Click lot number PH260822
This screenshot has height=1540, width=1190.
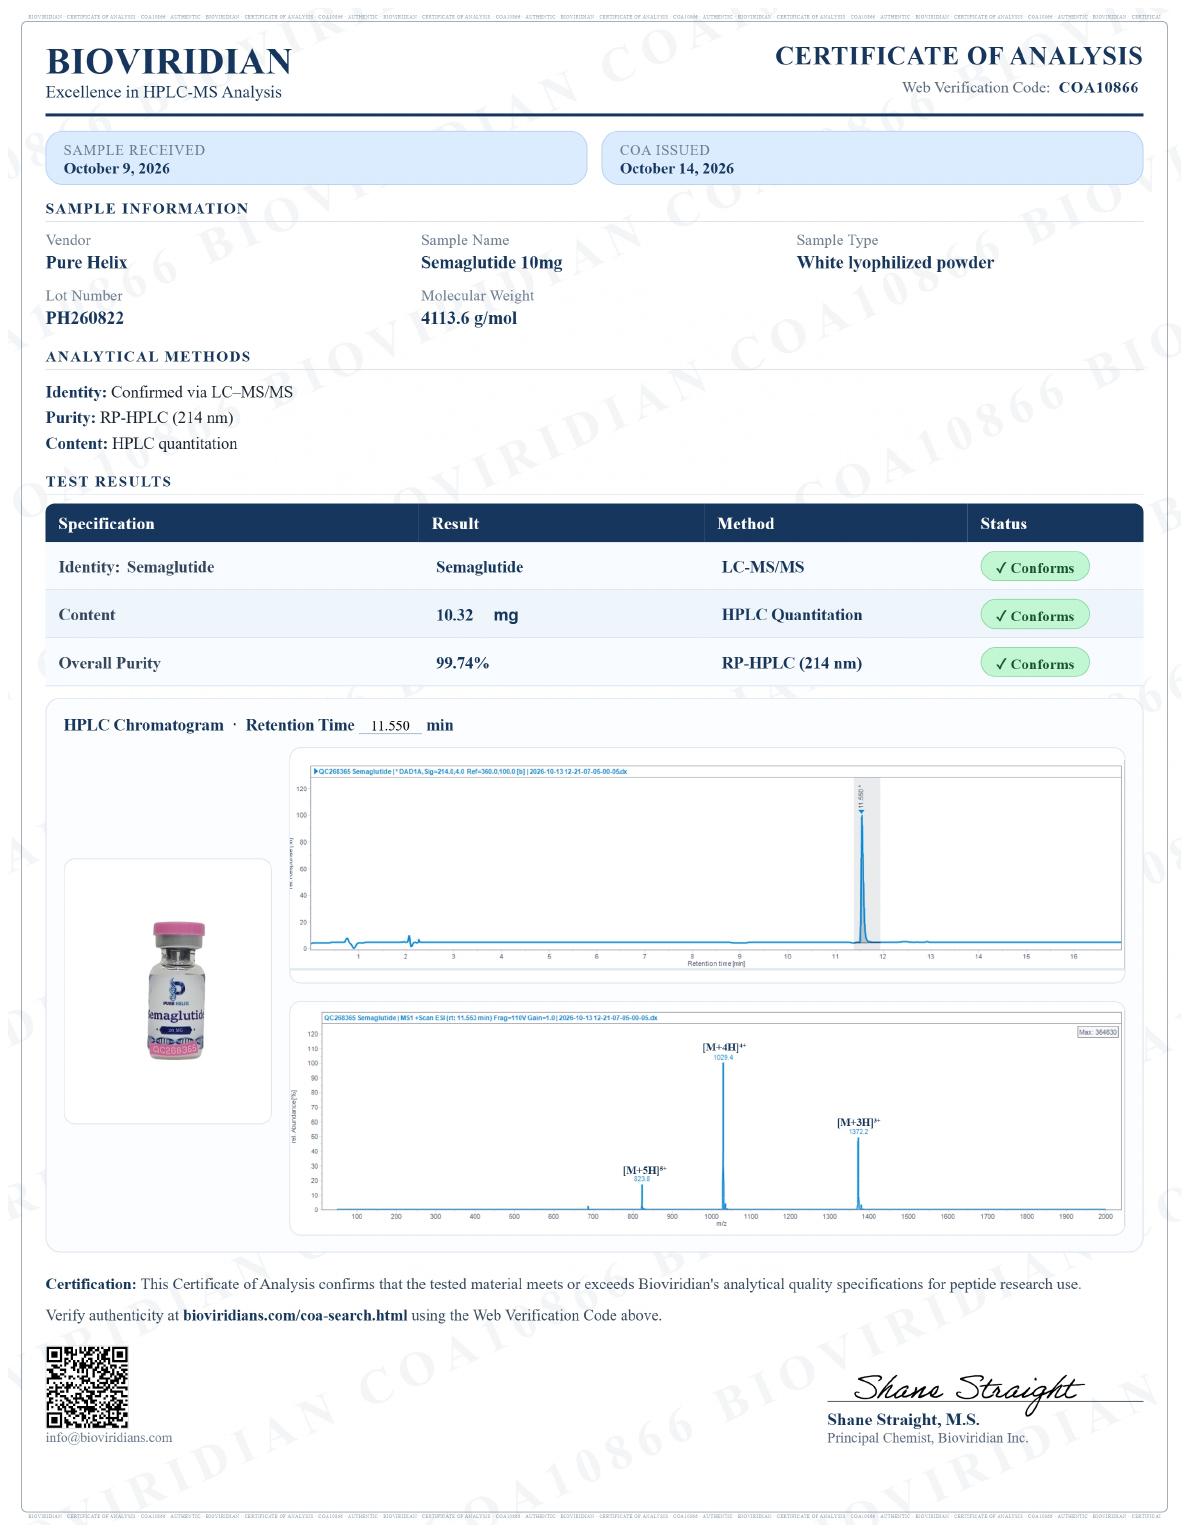pyautogui.click(x=85, y=320)
